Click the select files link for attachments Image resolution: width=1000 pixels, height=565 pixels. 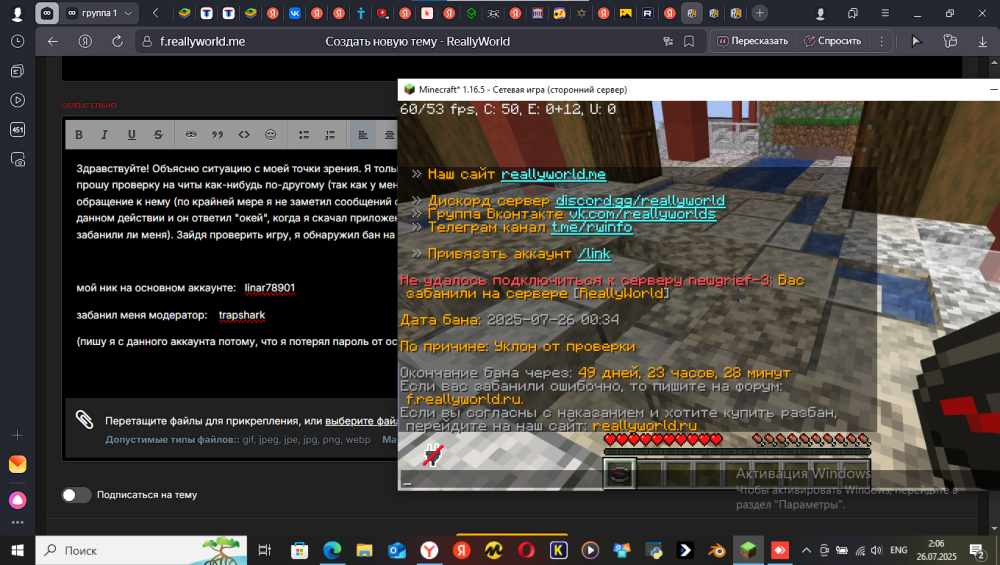click(361, 421)
